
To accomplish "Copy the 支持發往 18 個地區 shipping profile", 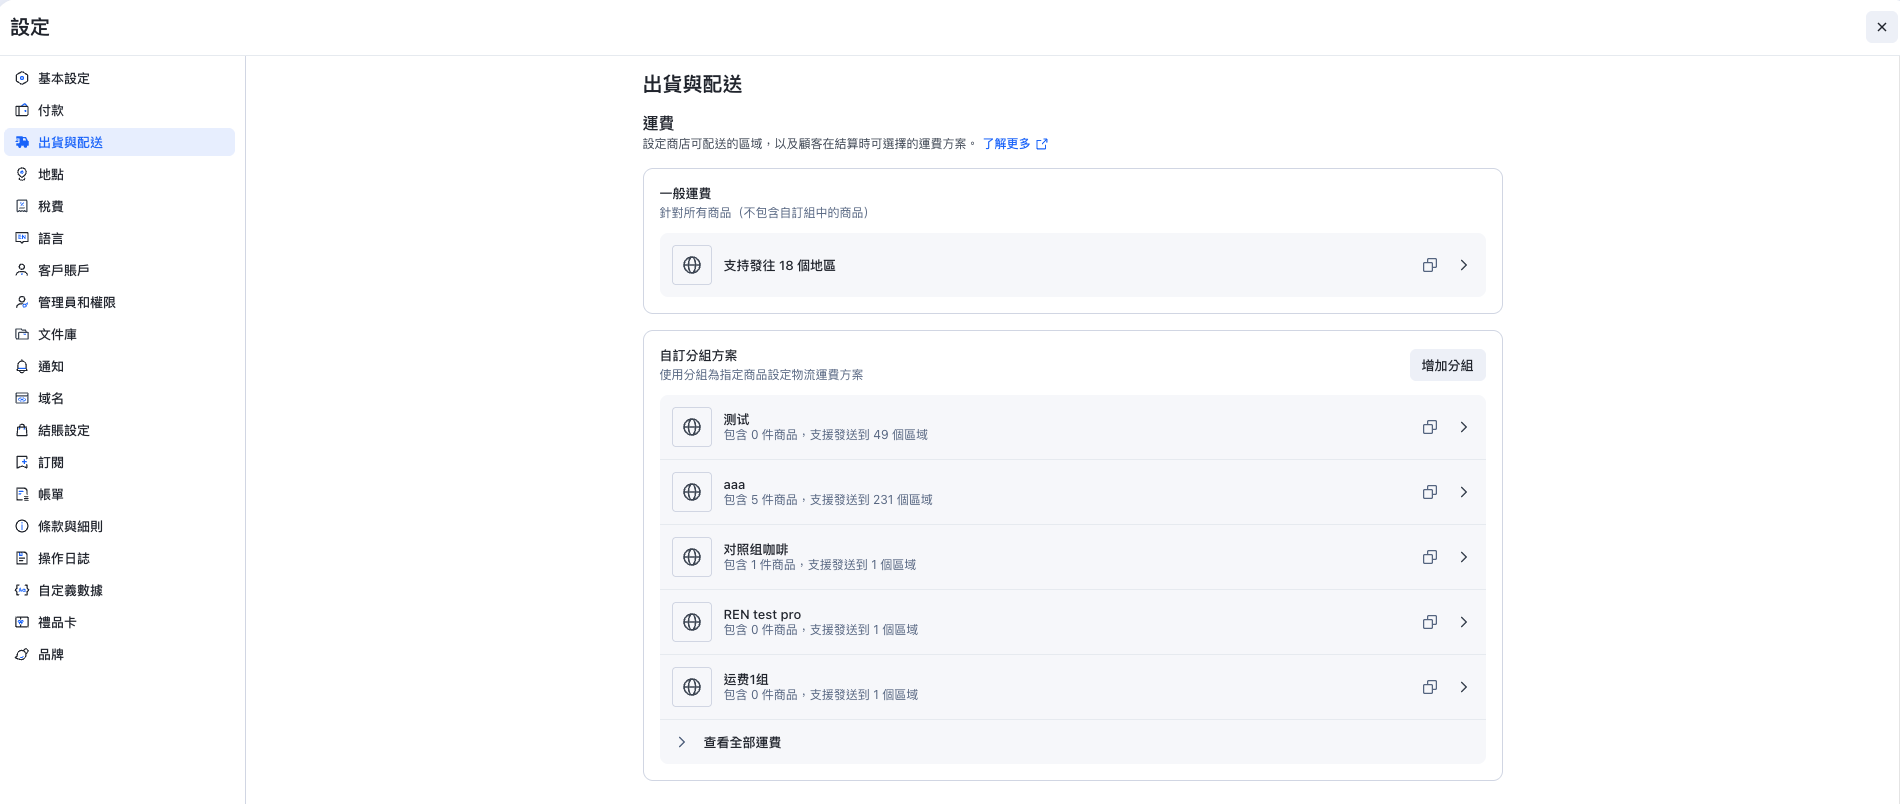I will pyautogui.click(x=1430, y=265).
